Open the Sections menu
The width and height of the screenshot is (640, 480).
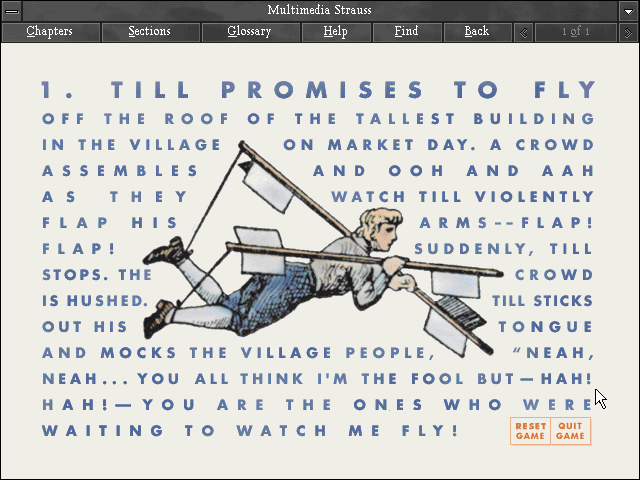pos(150,32)
